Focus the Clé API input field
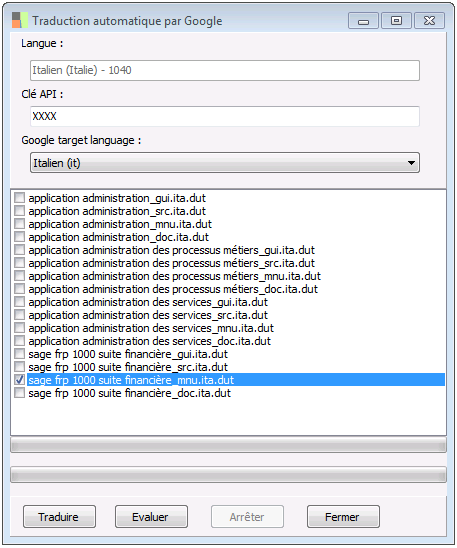Viewport: 457px width, 548px height. (225, 116)
